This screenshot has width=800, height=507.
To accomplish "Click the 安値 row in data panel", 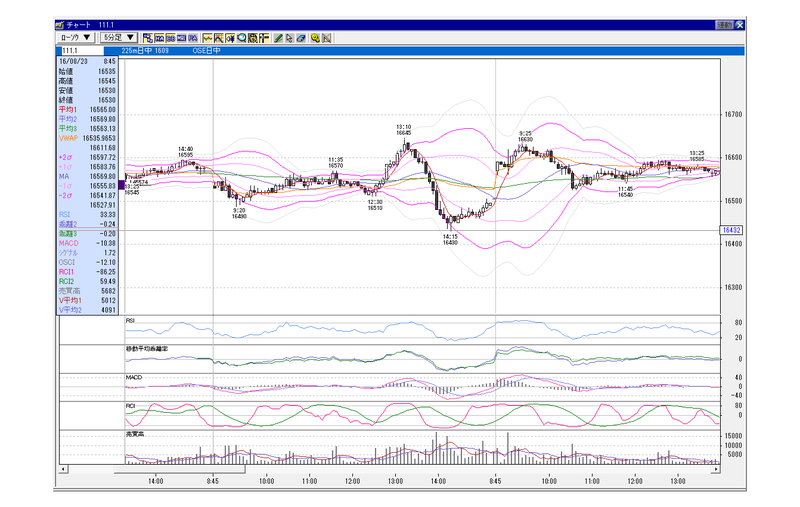I will tap(87, 90).
